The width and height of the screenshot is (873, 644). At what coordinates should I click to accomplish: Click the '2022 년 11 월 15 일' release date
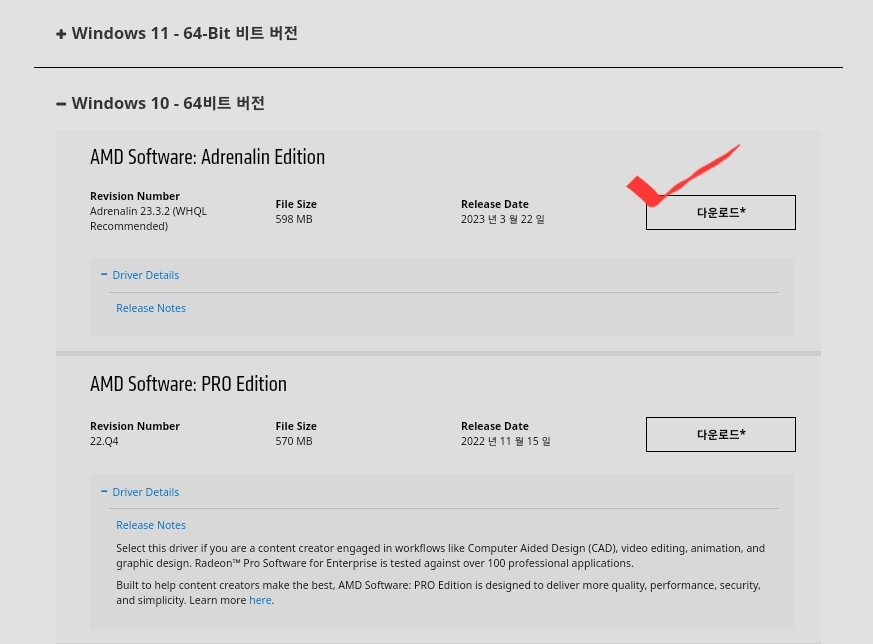(x=506, y=441)
